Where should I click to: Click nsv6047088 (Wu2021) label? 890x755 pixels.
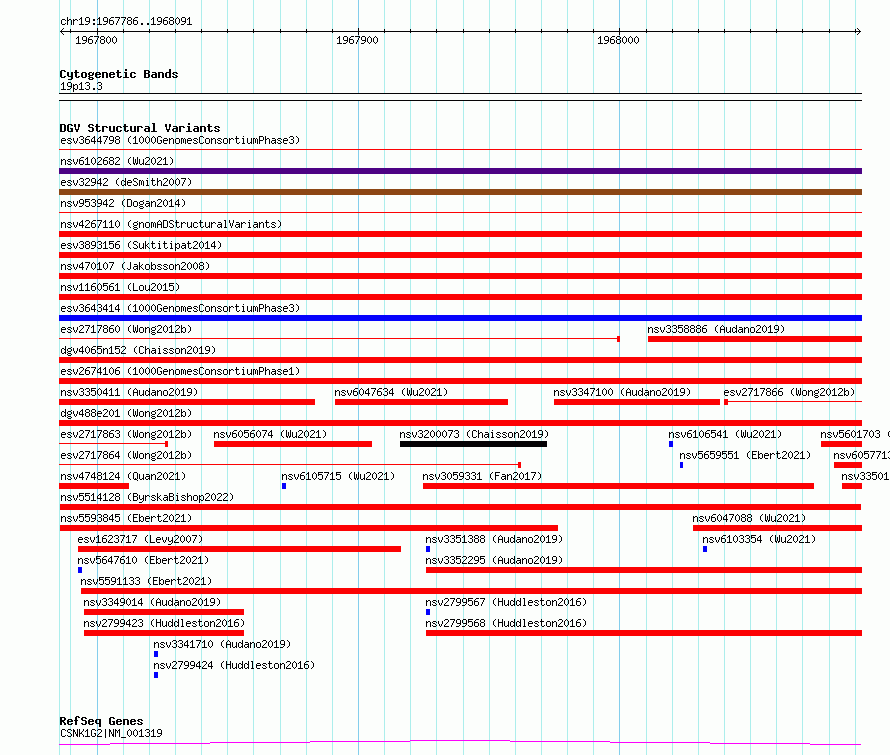pyautogui.click(x=749, y=518)
